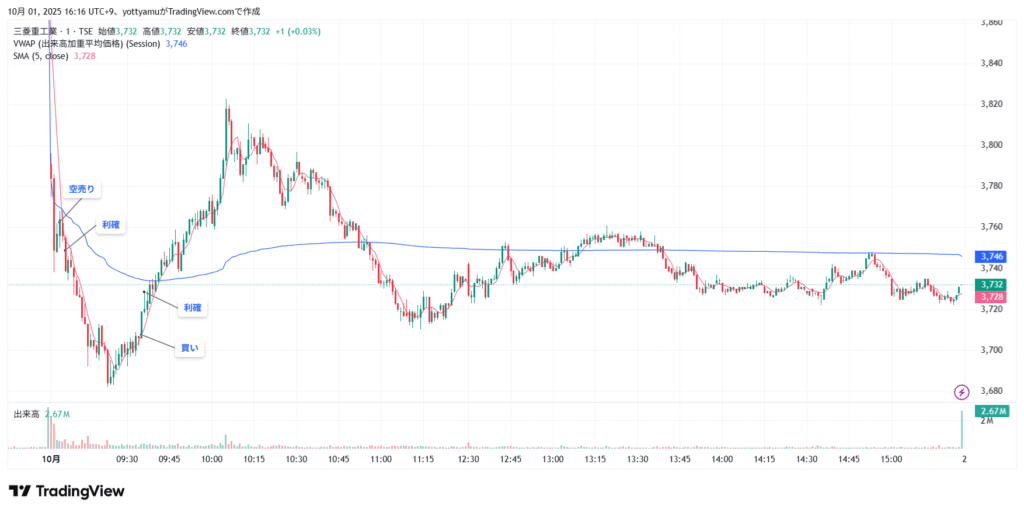This screenshot has height=513, width=1024.
Task: Click the 15:00 label on time axis
Action: (891, 459)
